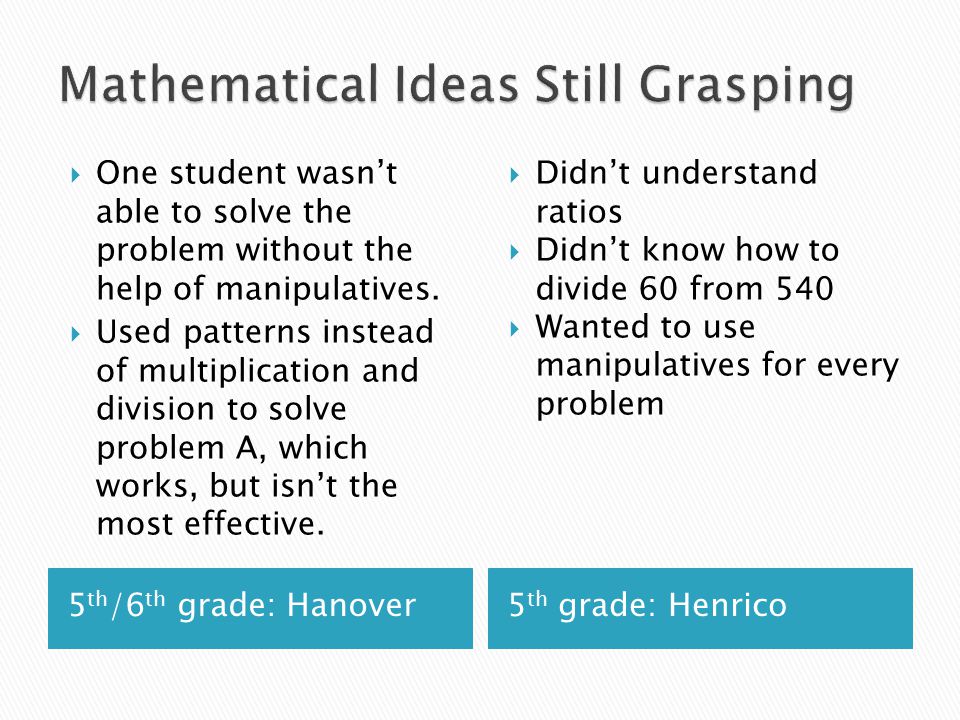Screen dimensions: 960x720
Task: Click the arrow bullet before 'One student wasn't'
Action: pyautogui.click(x=75, y=176)
